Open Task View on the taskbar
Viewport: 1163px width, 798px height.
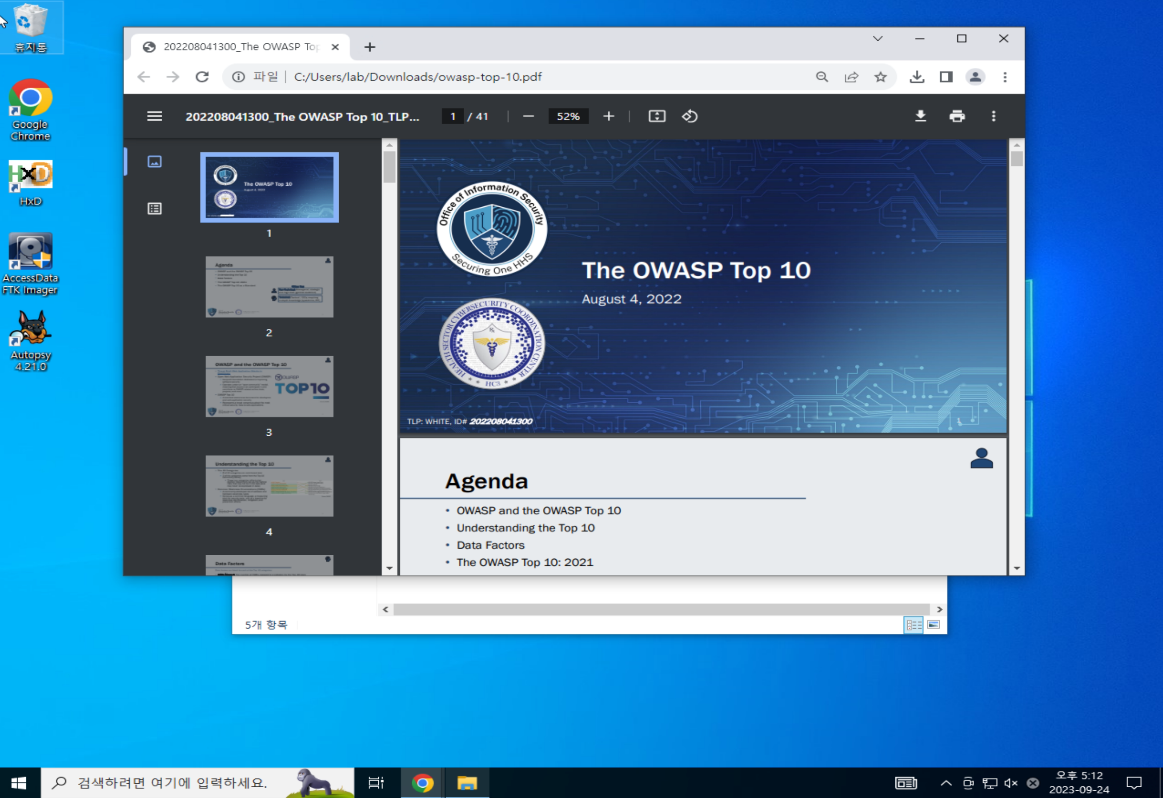(x=376, y=783)
